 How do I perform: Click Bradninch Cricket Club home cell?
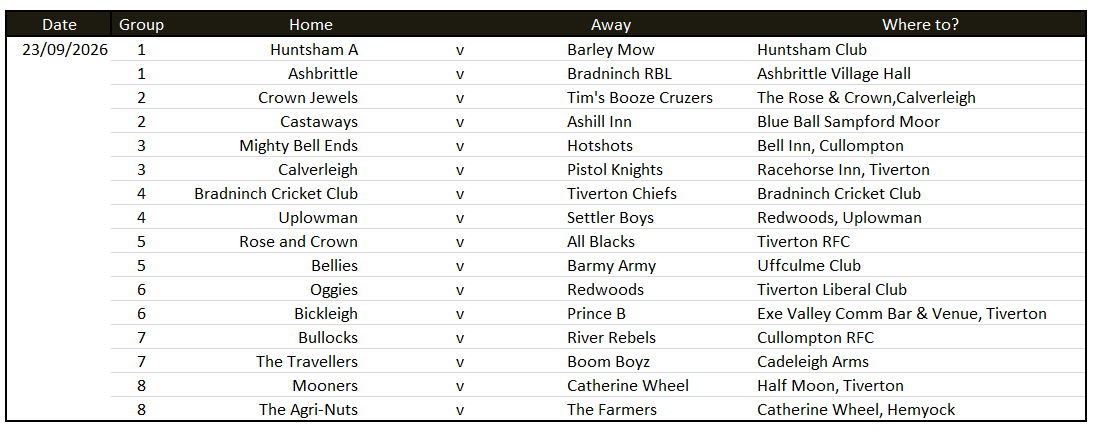[x=276, y=193]
